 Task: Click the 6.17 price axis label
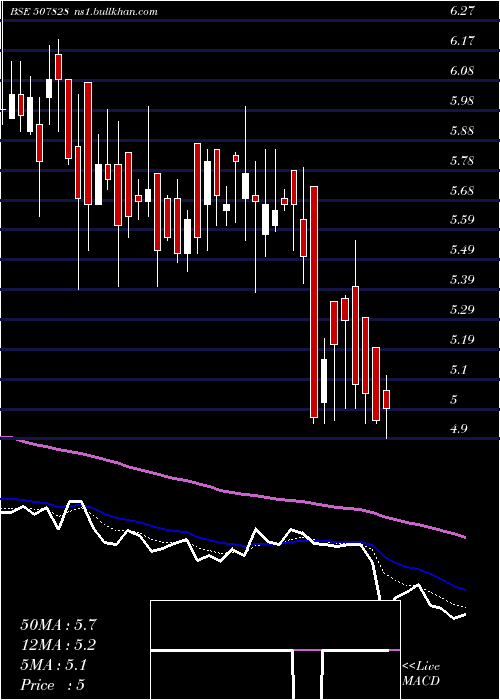pyautogui.click(x=462, y=41)
